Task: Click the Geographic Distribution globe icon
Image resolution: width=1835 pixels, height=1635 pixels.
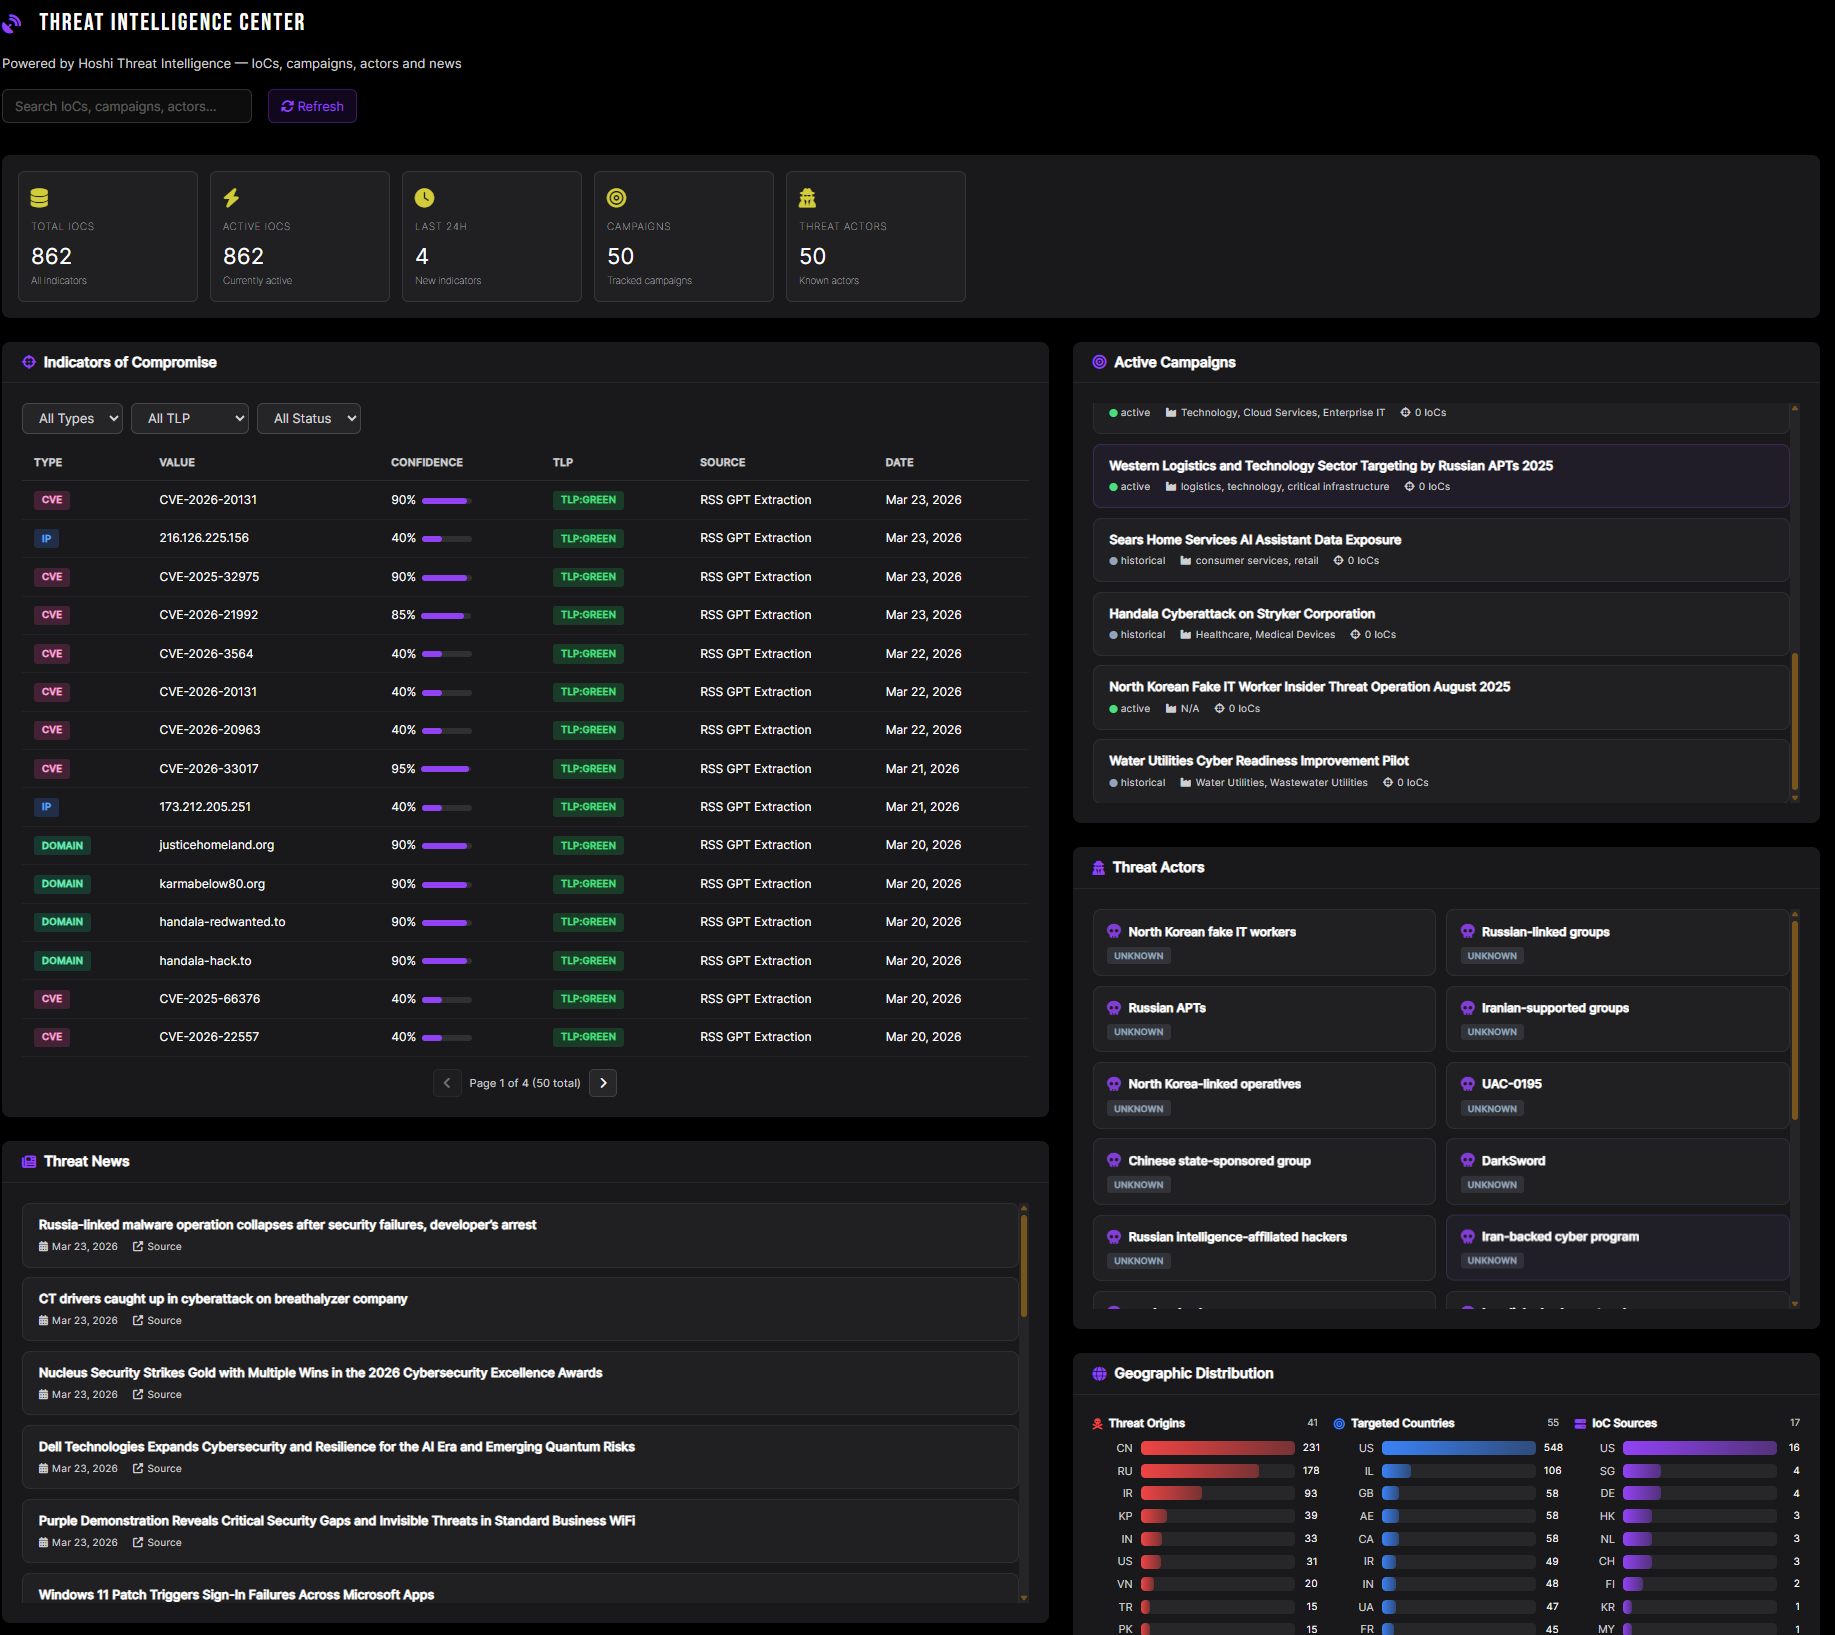Action: point(1099,1373)
